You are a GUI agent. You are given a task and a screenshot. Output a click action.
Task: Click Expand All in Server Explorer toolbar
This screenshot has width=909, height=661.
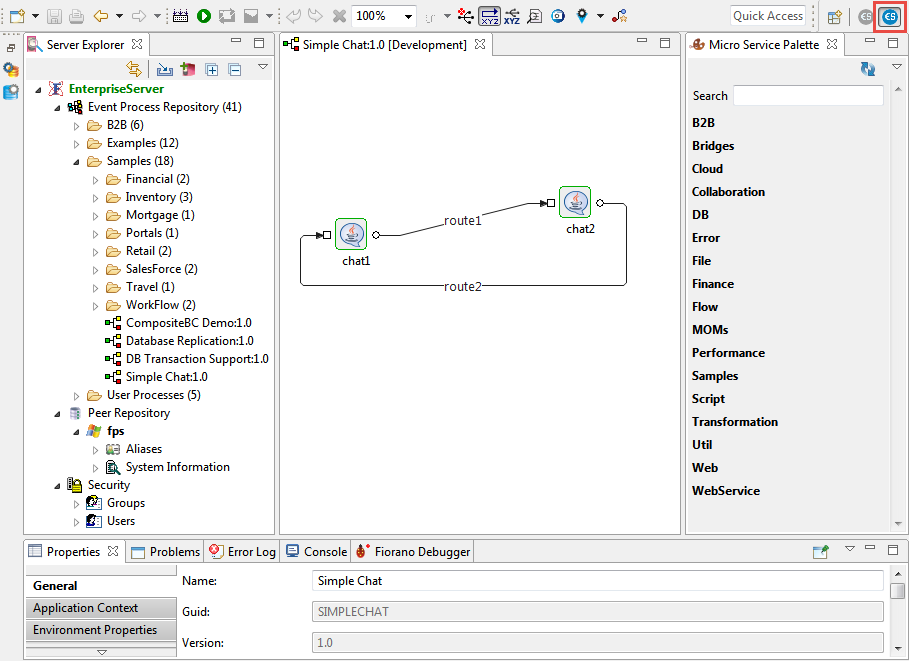pyautogui.click(x=212, y=69)
